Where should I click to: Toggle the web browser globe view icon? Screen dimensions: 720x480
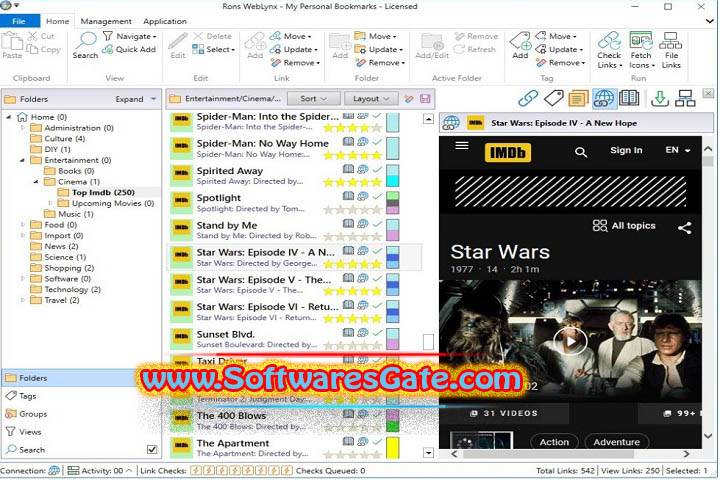pos(603,98)
